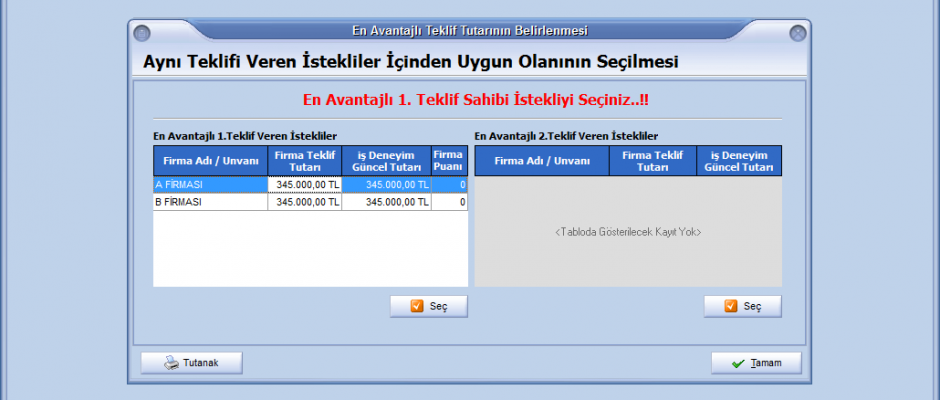Click the Firma Puanı column header
Screen dimensions: 940x400
[449, 161]
